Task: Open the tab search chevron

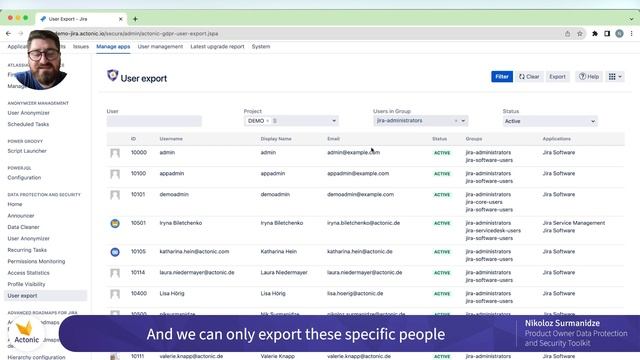Action: pos(631,19)
